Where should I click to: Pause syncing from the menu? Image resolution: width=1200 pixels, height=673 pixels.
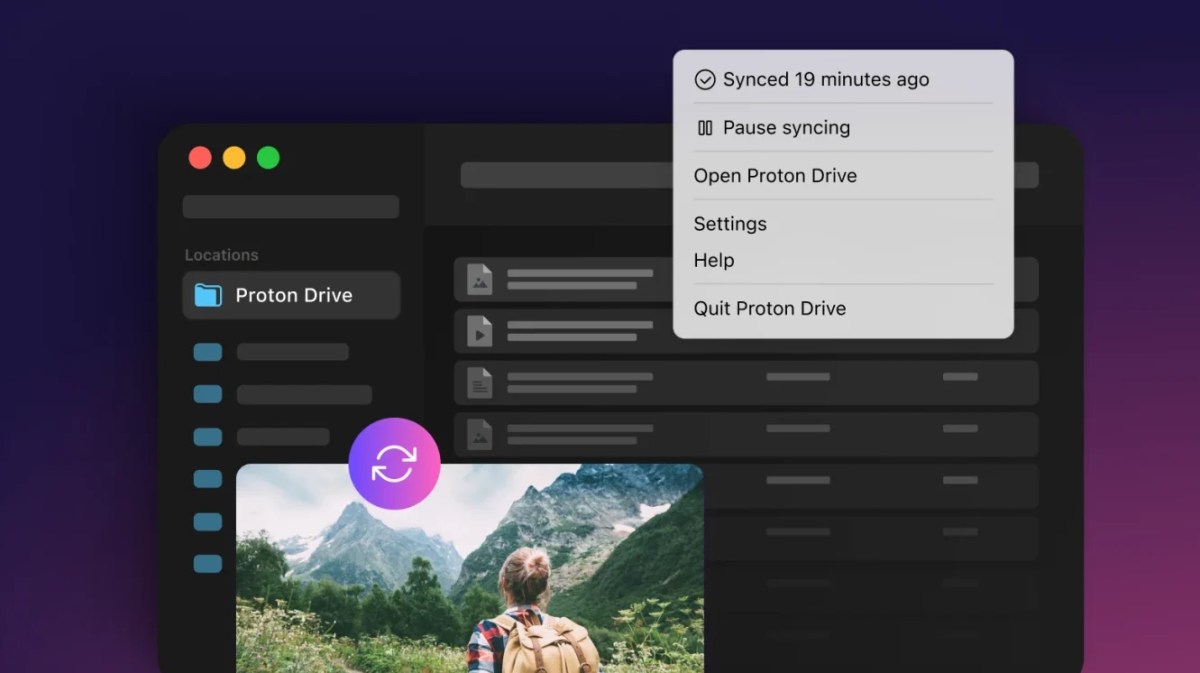pyautogui.click(x=786, y=128)
